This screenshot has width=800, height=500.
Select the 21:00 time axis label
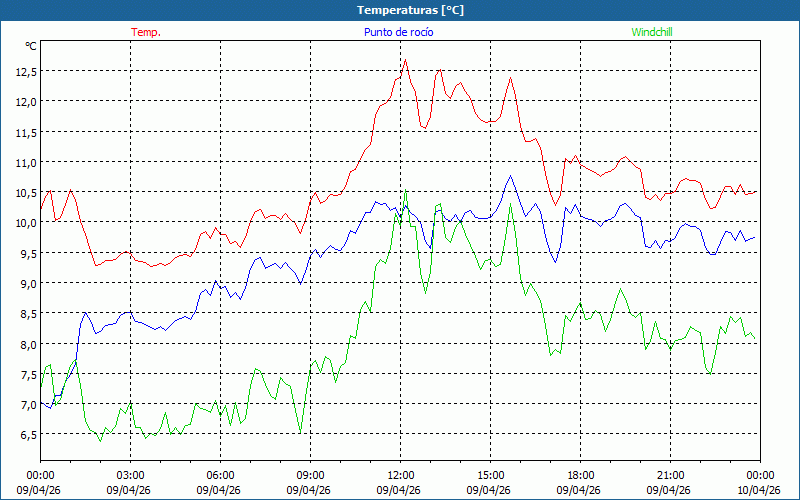pyautogui.click(x=670, y=475)
